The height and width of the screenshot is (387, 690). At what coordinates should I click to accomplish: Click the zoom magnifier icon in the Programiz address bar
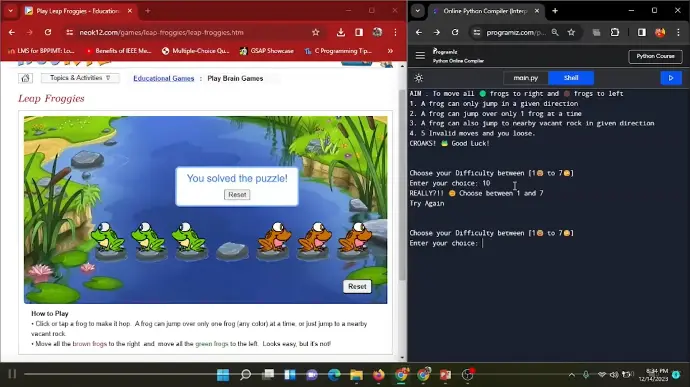click(x=555, y=32)
